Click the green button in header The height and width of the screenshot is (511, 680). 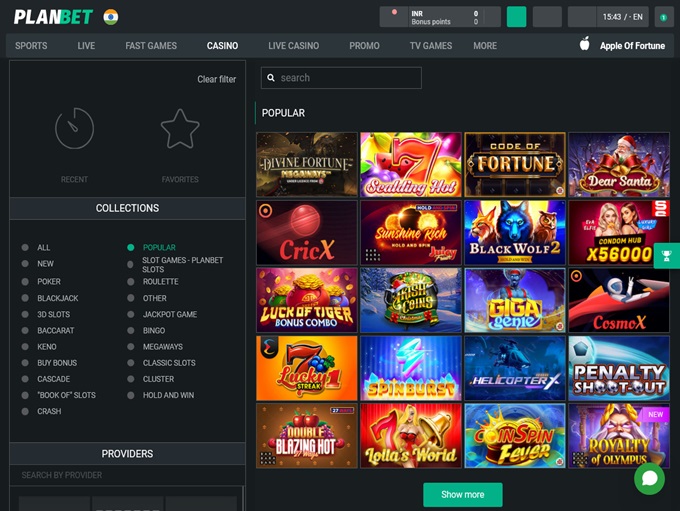(517, 17)
